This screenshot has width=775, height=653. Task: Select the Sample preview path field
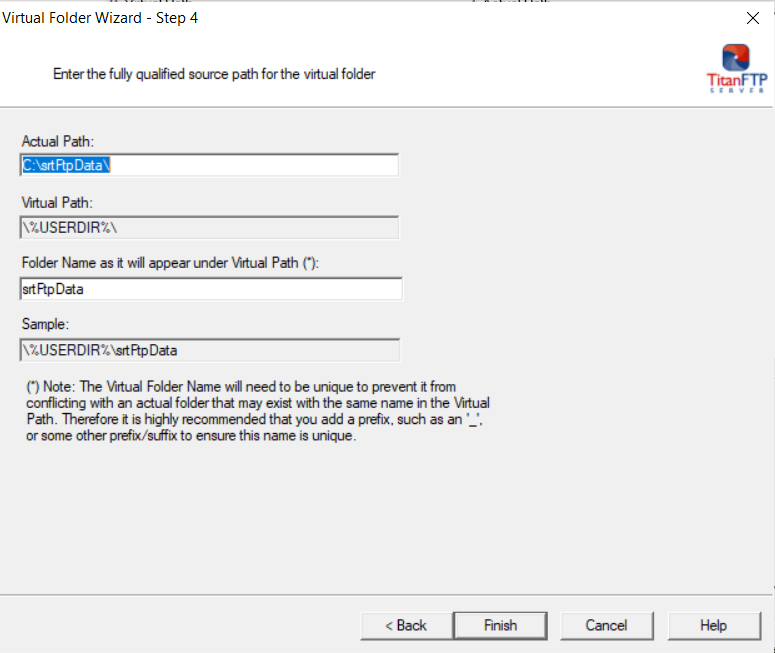click(x=209, y=350)
